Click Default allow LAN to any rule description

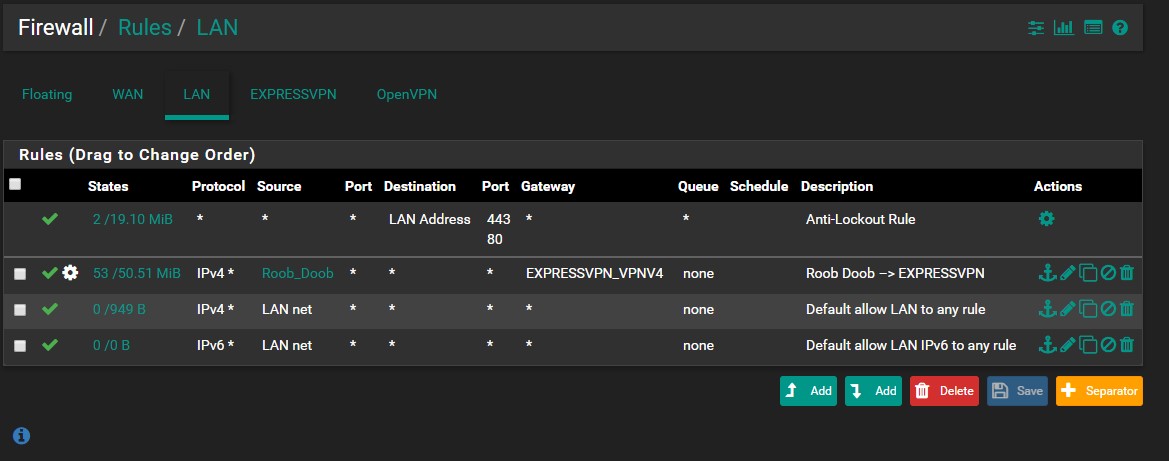tap(895, 309)
